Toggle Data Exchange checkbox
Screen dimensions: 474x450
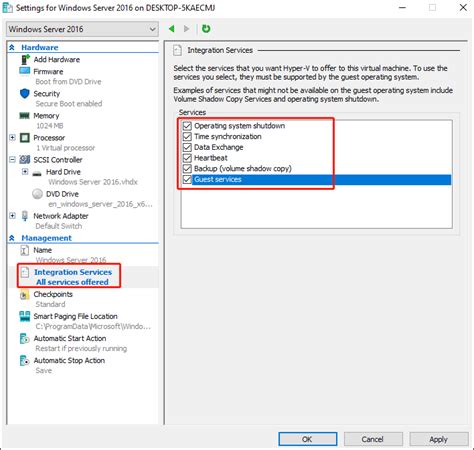[187, 147]
